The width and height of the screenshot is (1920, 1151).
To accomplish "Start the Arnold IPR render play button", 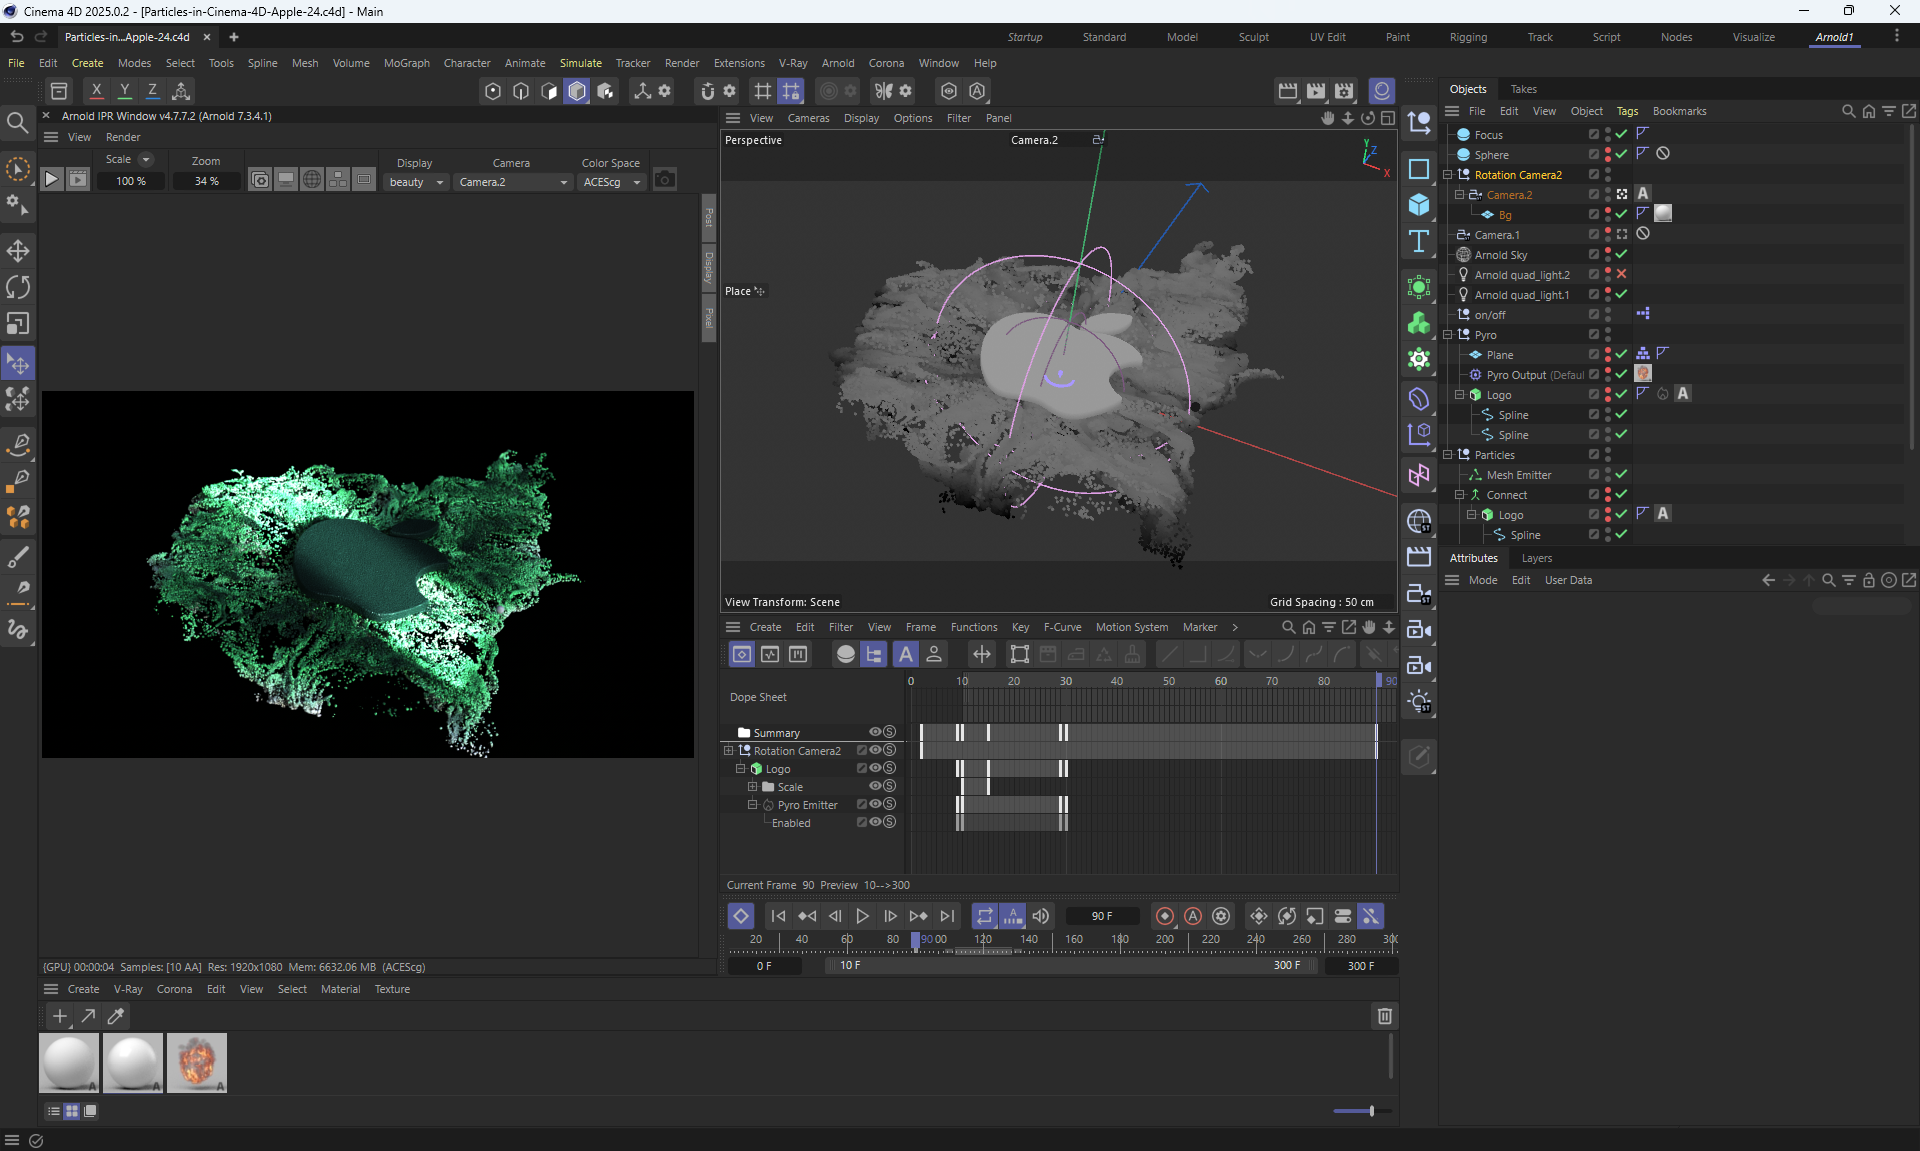I will 52,180.
